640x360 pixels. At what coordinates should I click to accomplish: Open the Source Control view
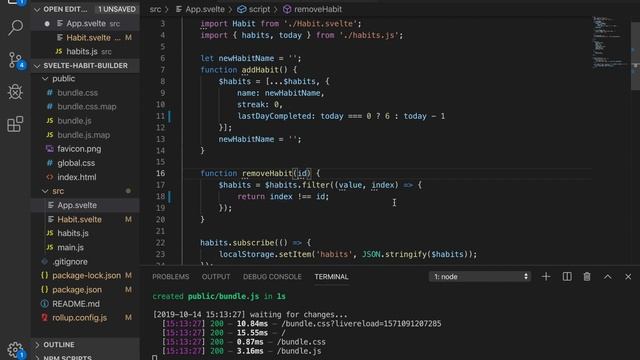click(x=16, y=60)
